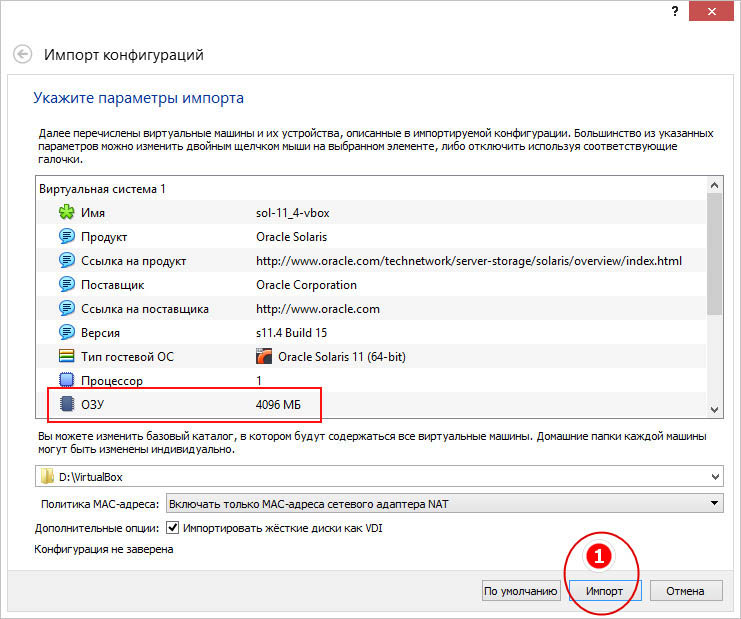Open the Политика MAC-адреса dropdown

(x=444, y=504)
